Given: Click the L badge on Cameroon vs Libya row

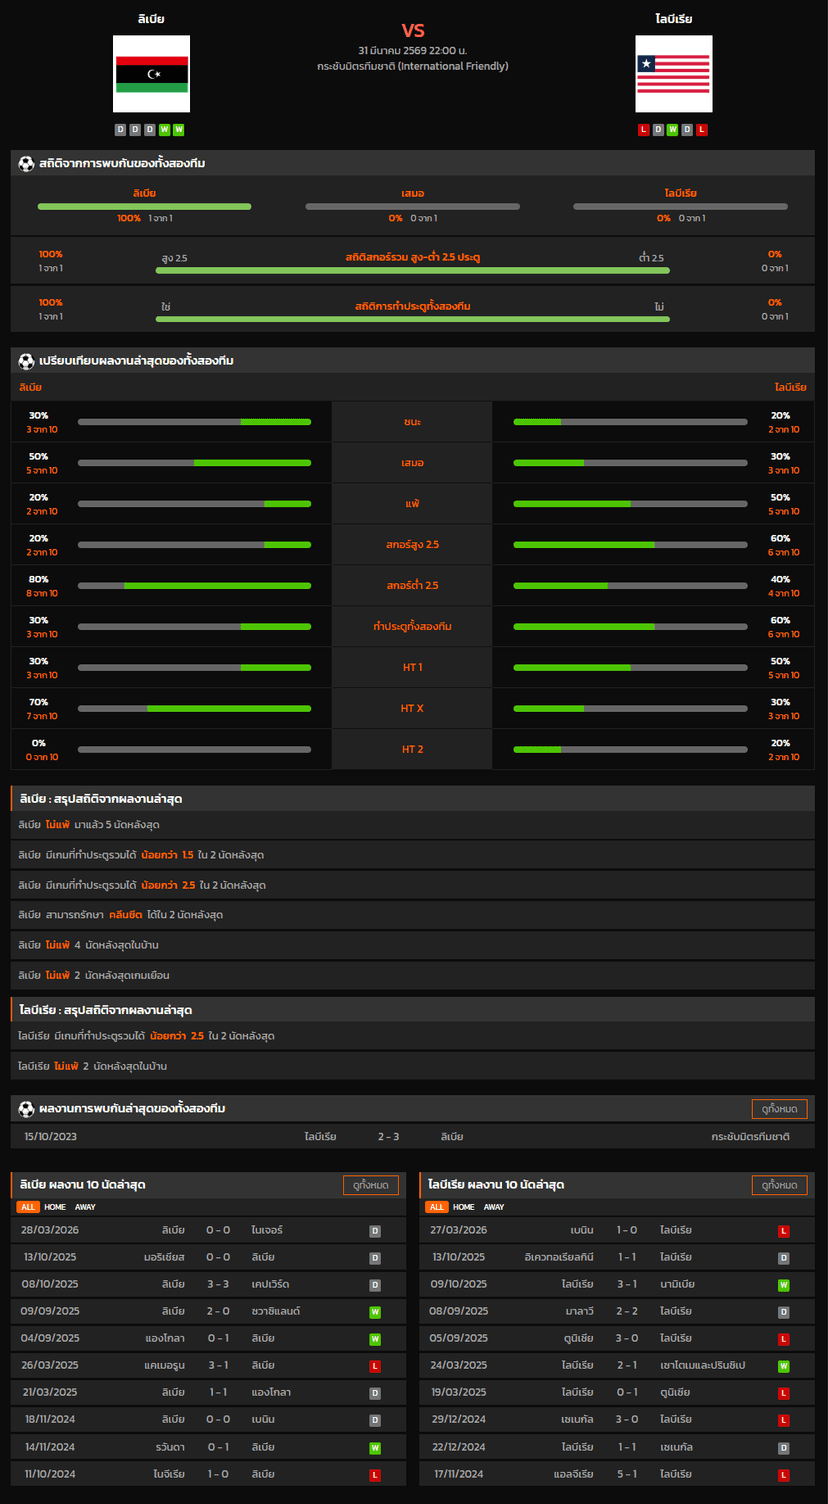Looking at the screenshot, I should point(375,1366).
